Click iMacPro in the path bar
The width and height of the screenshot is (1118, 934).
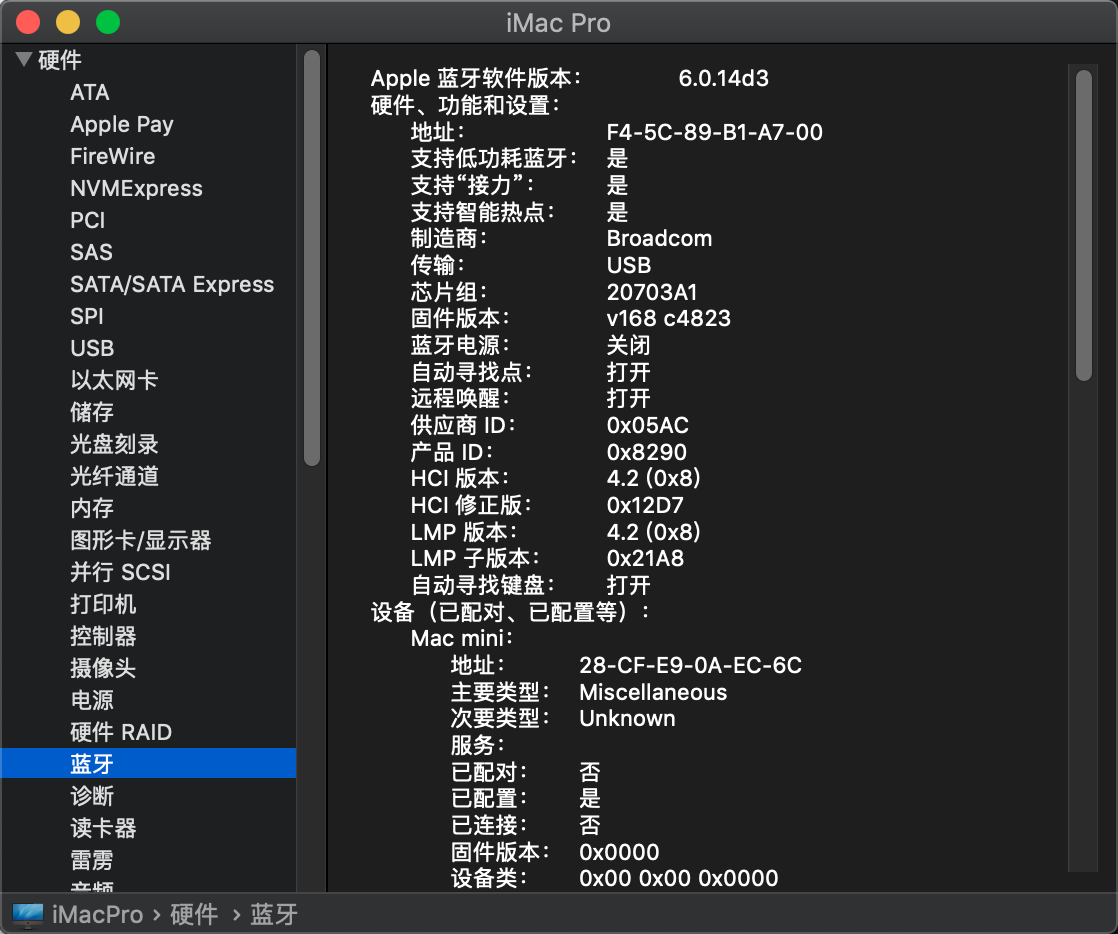(98, 915)
